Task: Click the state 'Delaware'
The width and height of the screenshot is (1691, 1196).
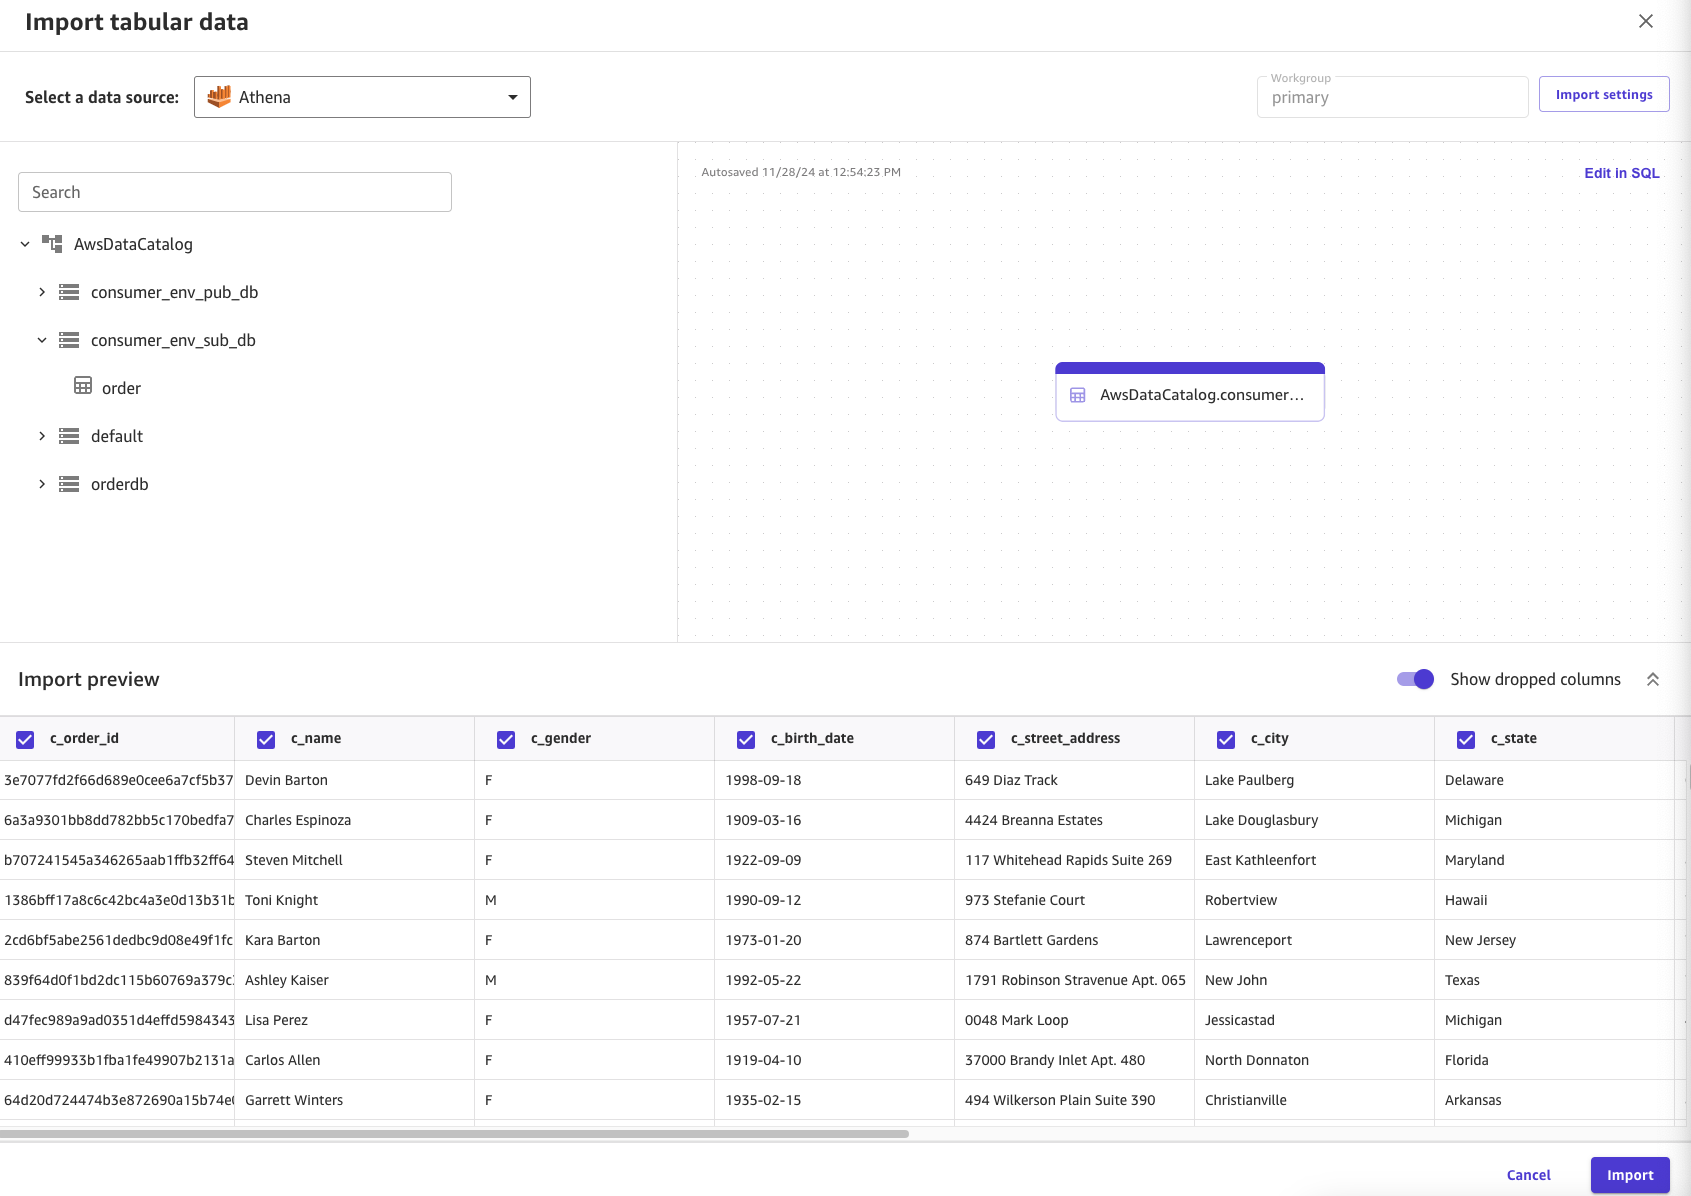Action: click(1474, 780)
